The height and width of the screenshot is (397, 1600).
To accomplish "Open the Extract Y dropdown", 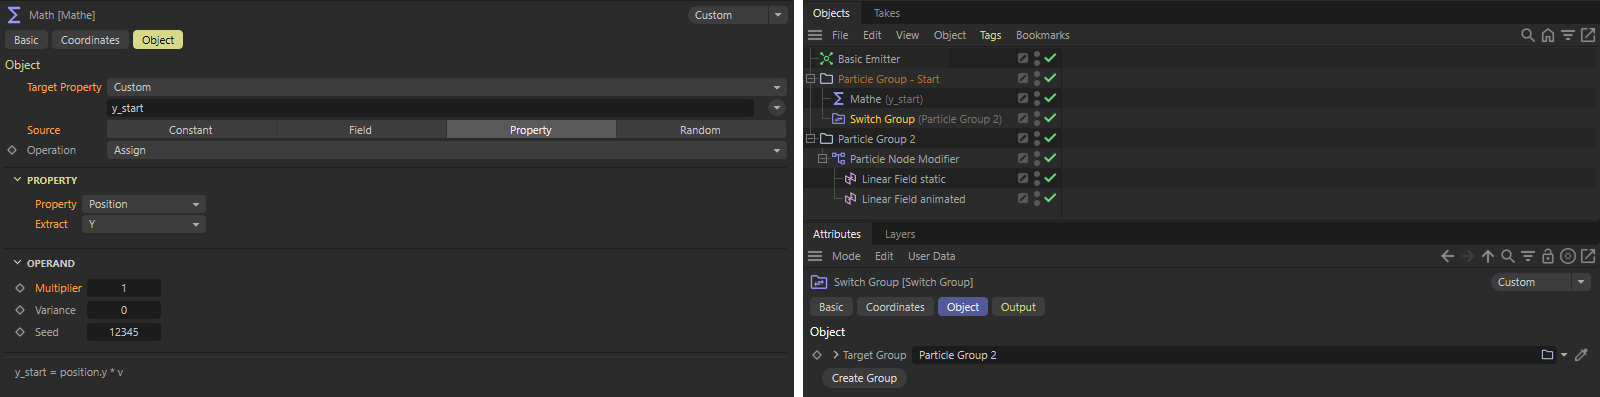I will pos(144,224).
